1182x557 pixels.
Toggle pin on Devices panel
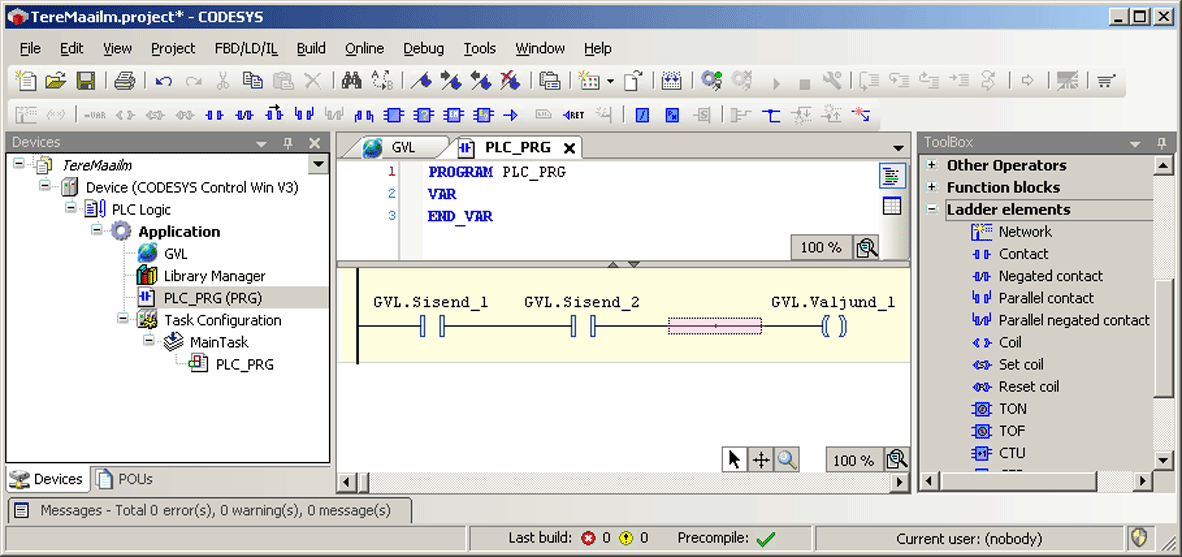point(287,143)
